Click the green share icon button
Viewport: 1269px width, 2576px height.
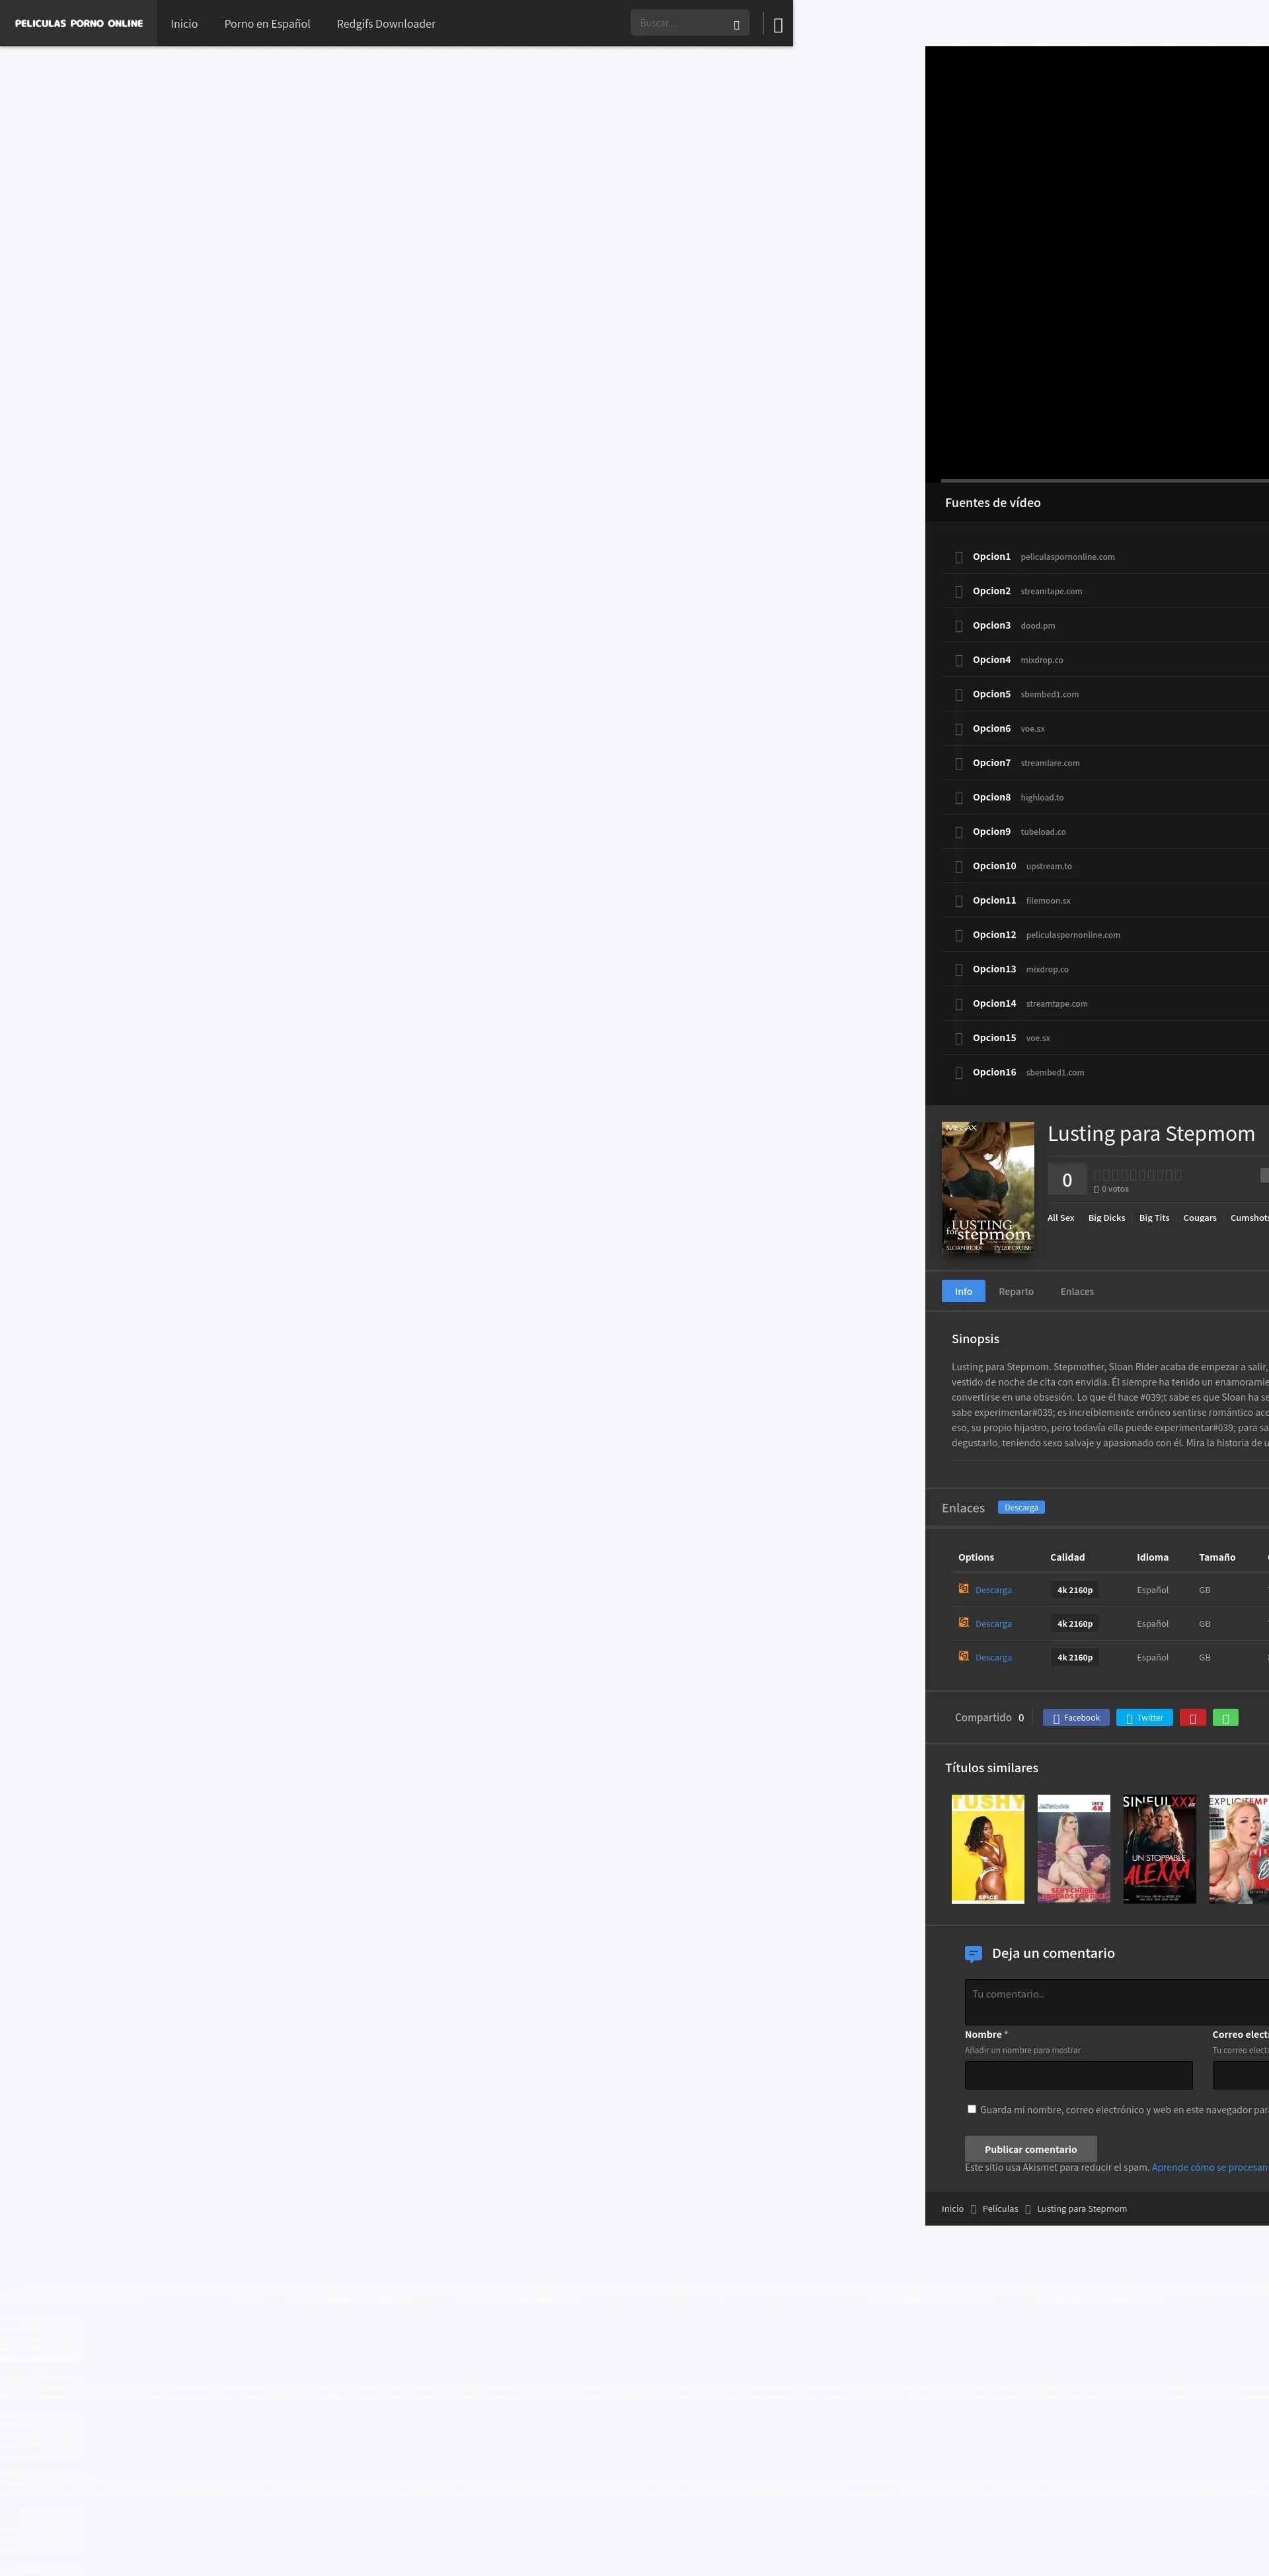click(x=1225, y=1718)
